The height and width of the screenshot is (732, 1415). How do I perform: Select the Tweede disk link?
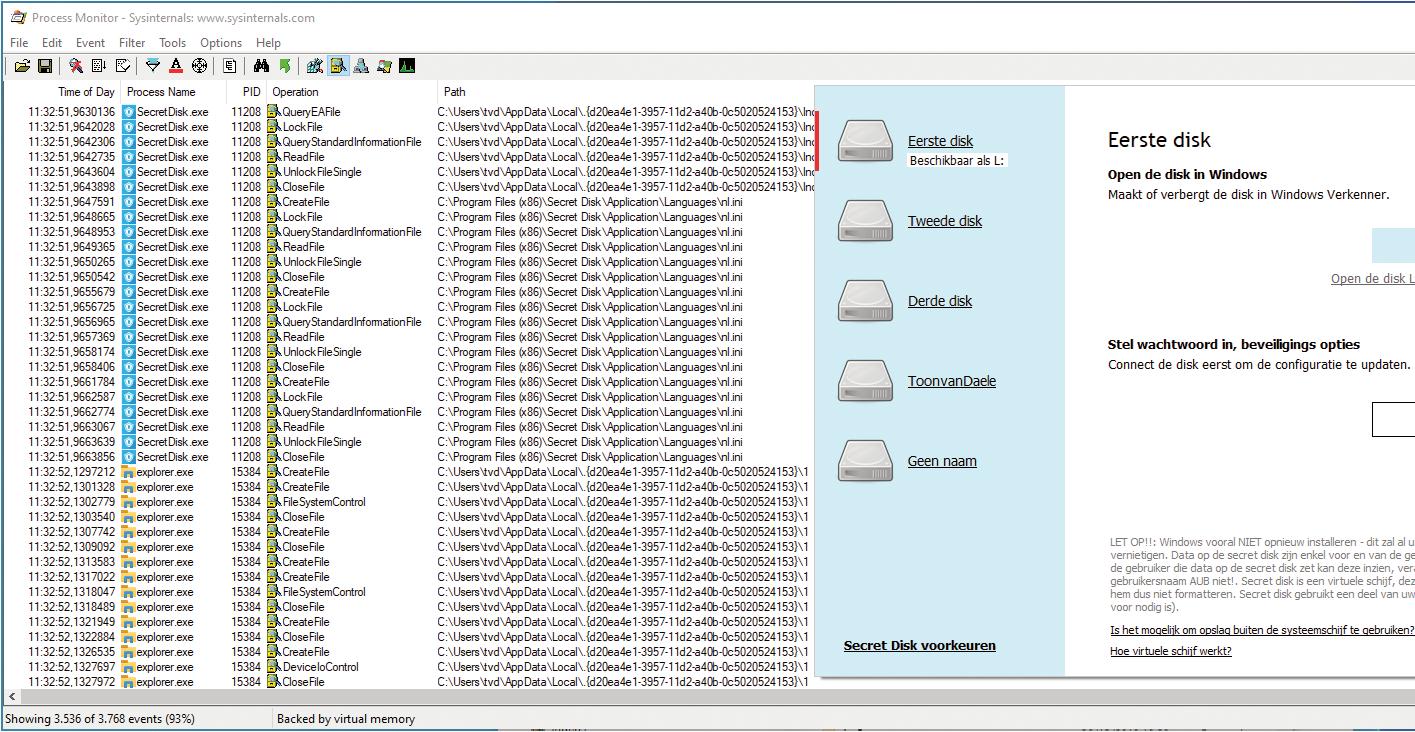coord(945,221)
